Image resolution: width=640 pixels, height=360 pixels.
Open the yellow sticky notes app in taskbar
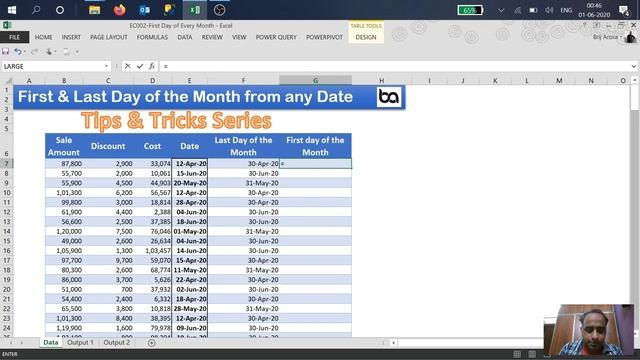pyautogui.click(x=169, y=10)
